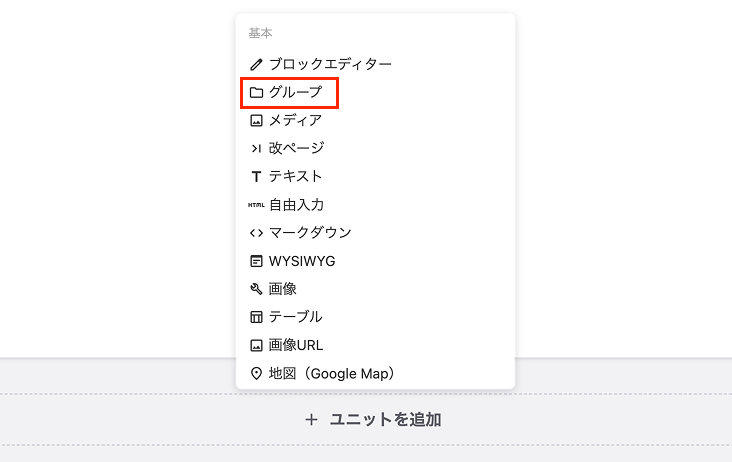Click the map pin icon for 地図

pos(256,373)
